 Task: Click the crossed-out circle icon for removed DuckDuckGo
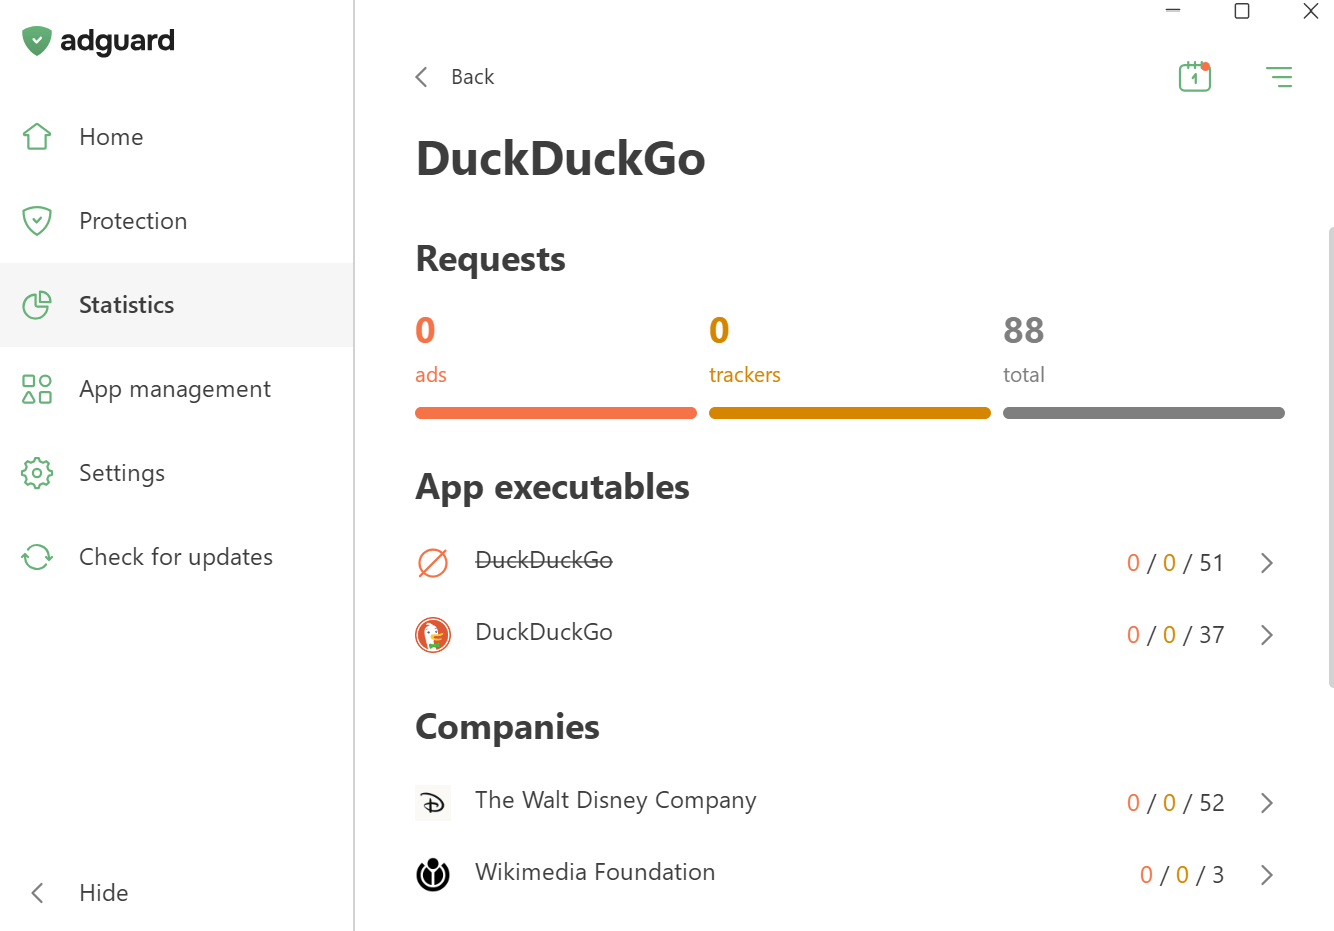pos(433,563)
